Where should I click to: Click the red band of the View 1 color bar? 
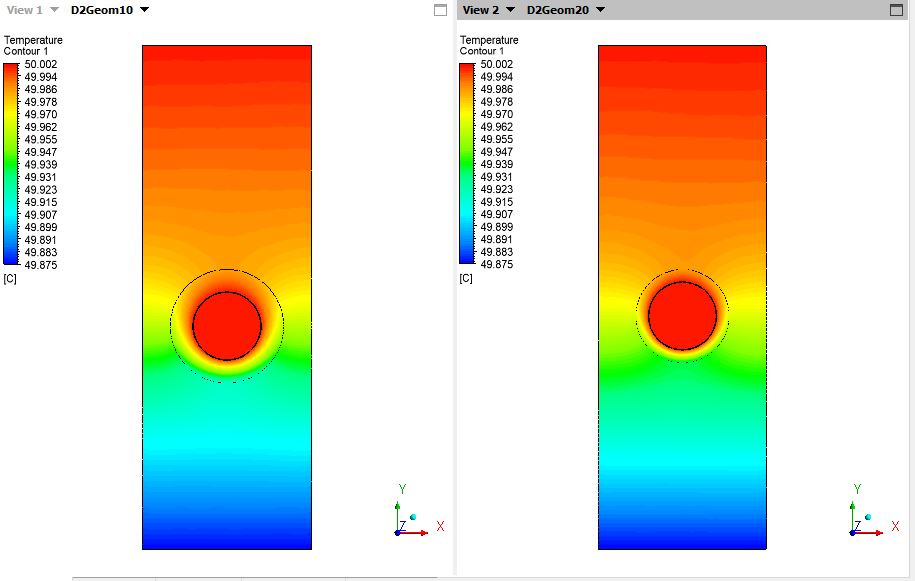point(12,65)
